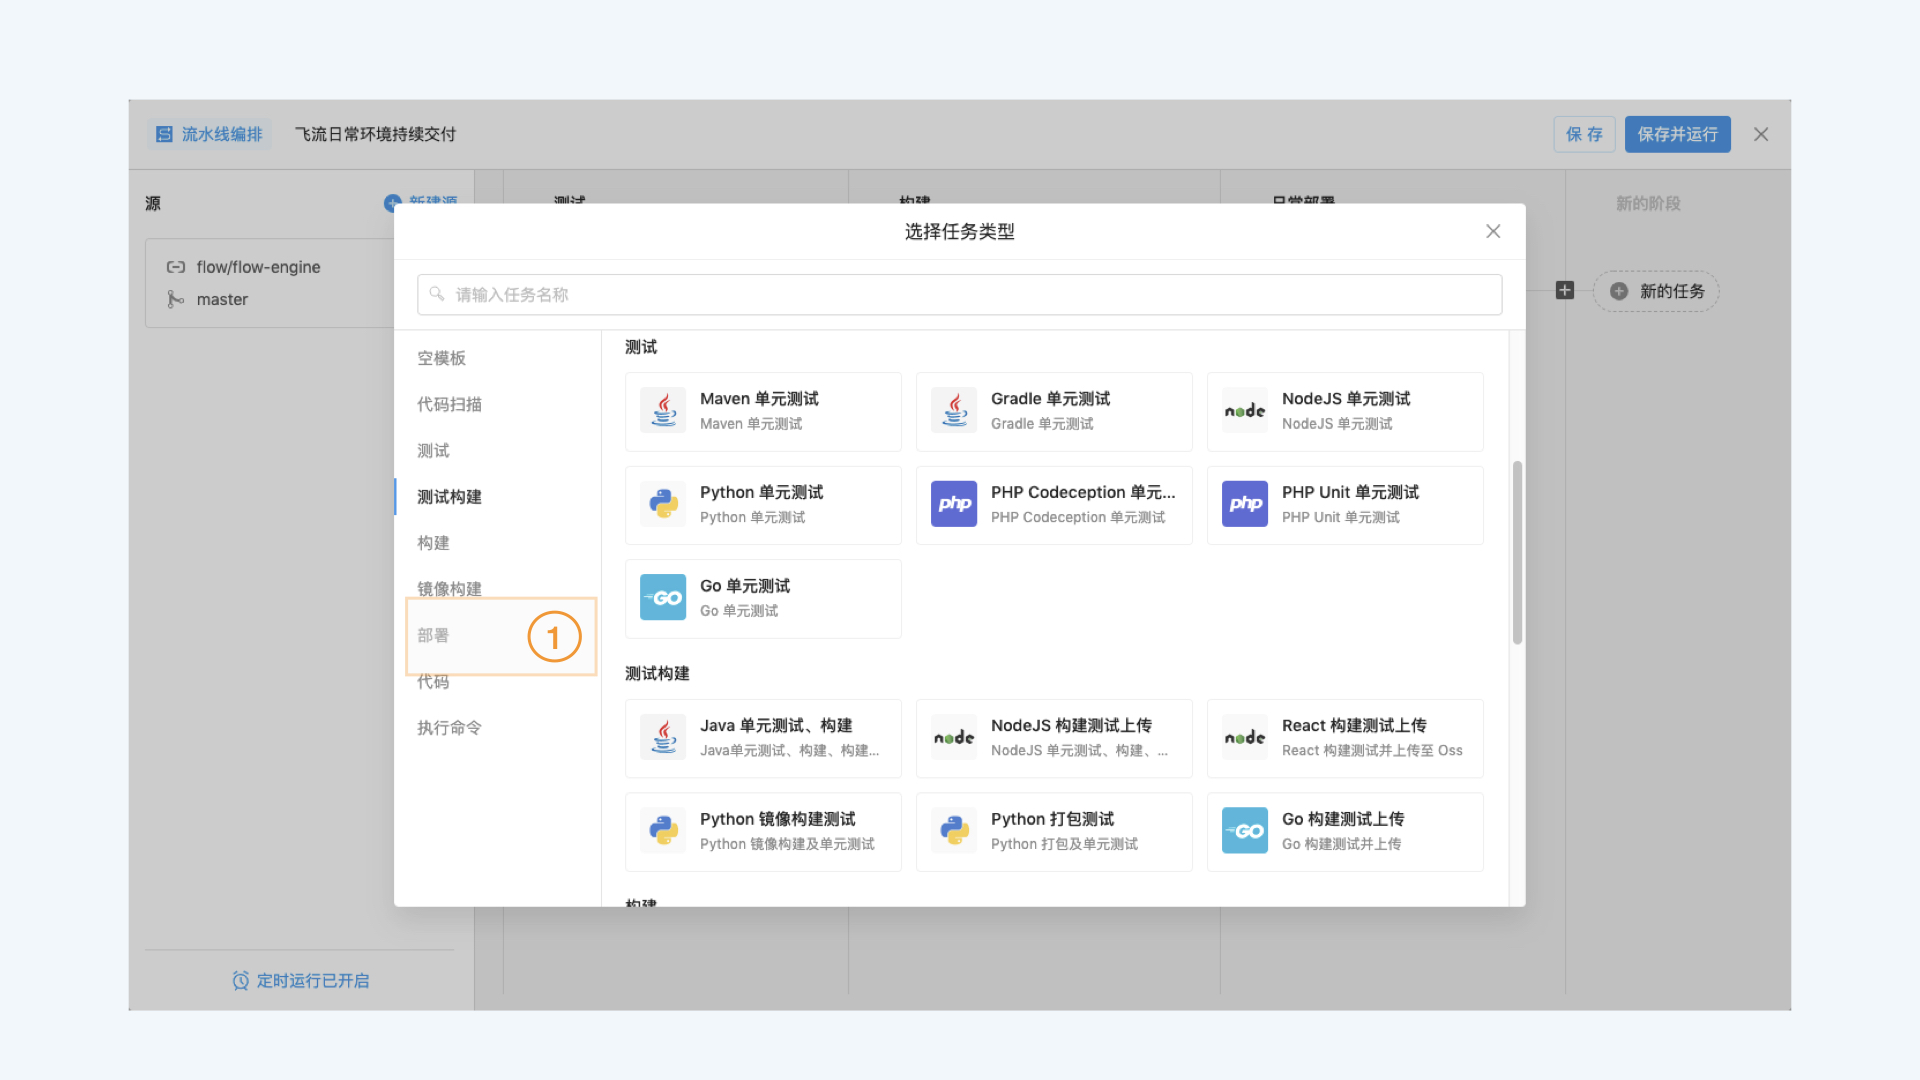This screenshot has height=1080, width=1920.
Task: Click the branch icon beside master
Action: click(176, 299)
